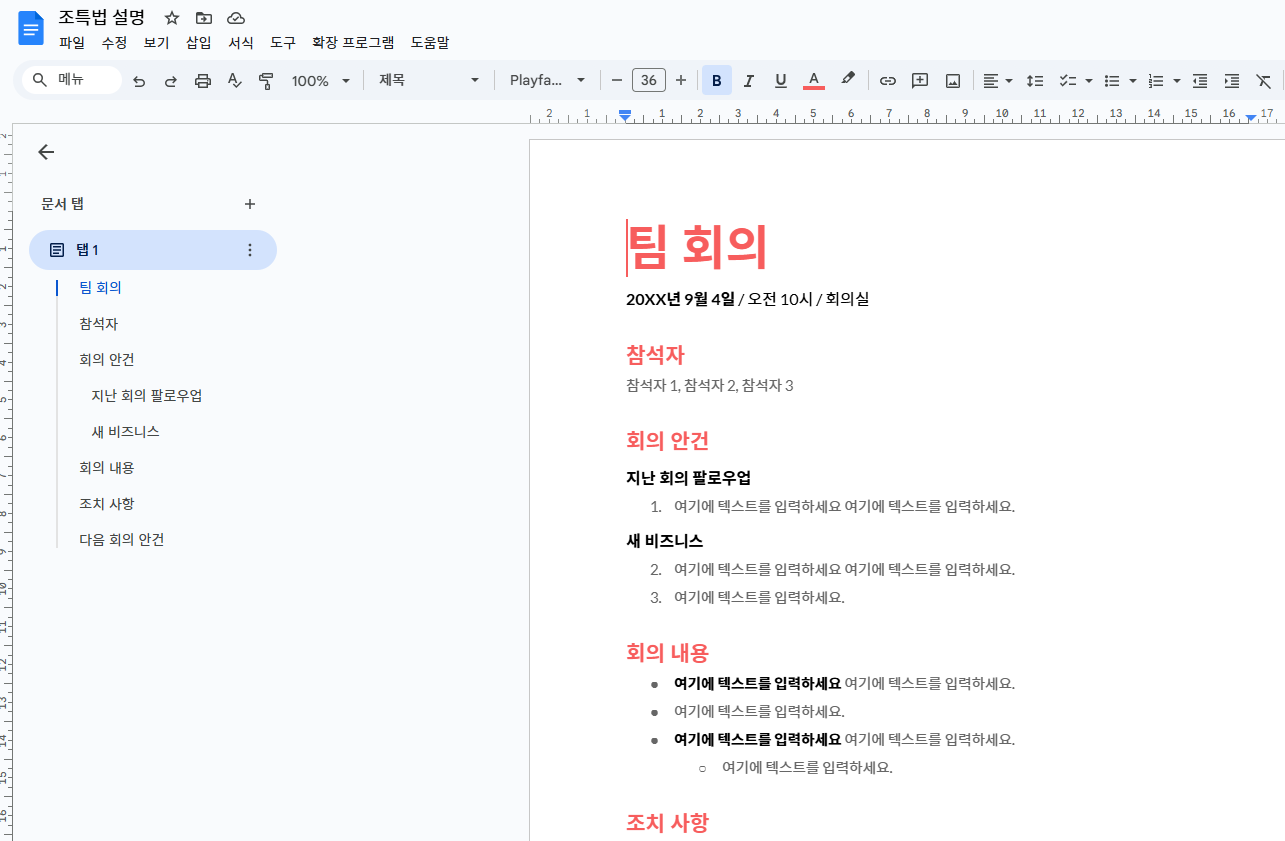This screenshot has width=1285, height=841.
Task: Open the highlight color pen
Action: pyautogui.click(x=847, y=80)
